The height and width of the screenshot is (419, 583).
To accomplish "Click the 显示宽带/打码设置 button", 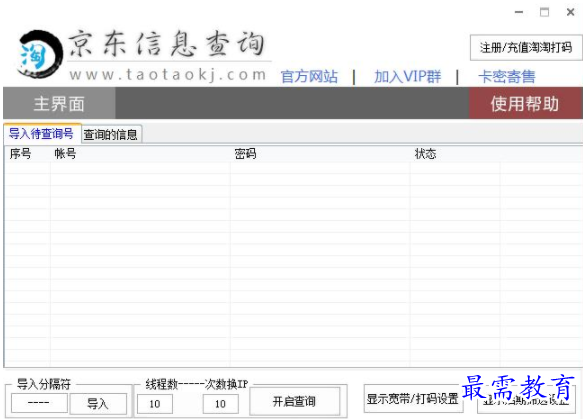I will 413,399.
